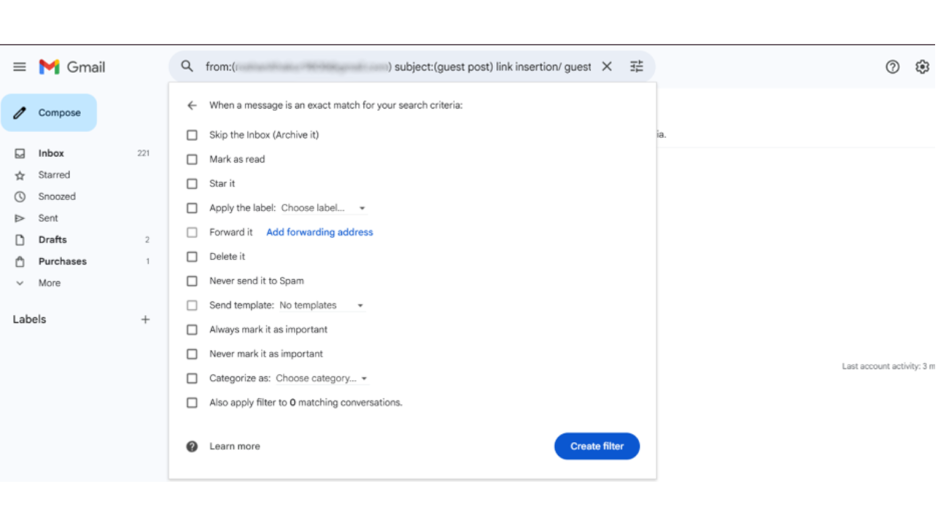Check the Forward it option
936x526 pixels.
coord(192,232)
